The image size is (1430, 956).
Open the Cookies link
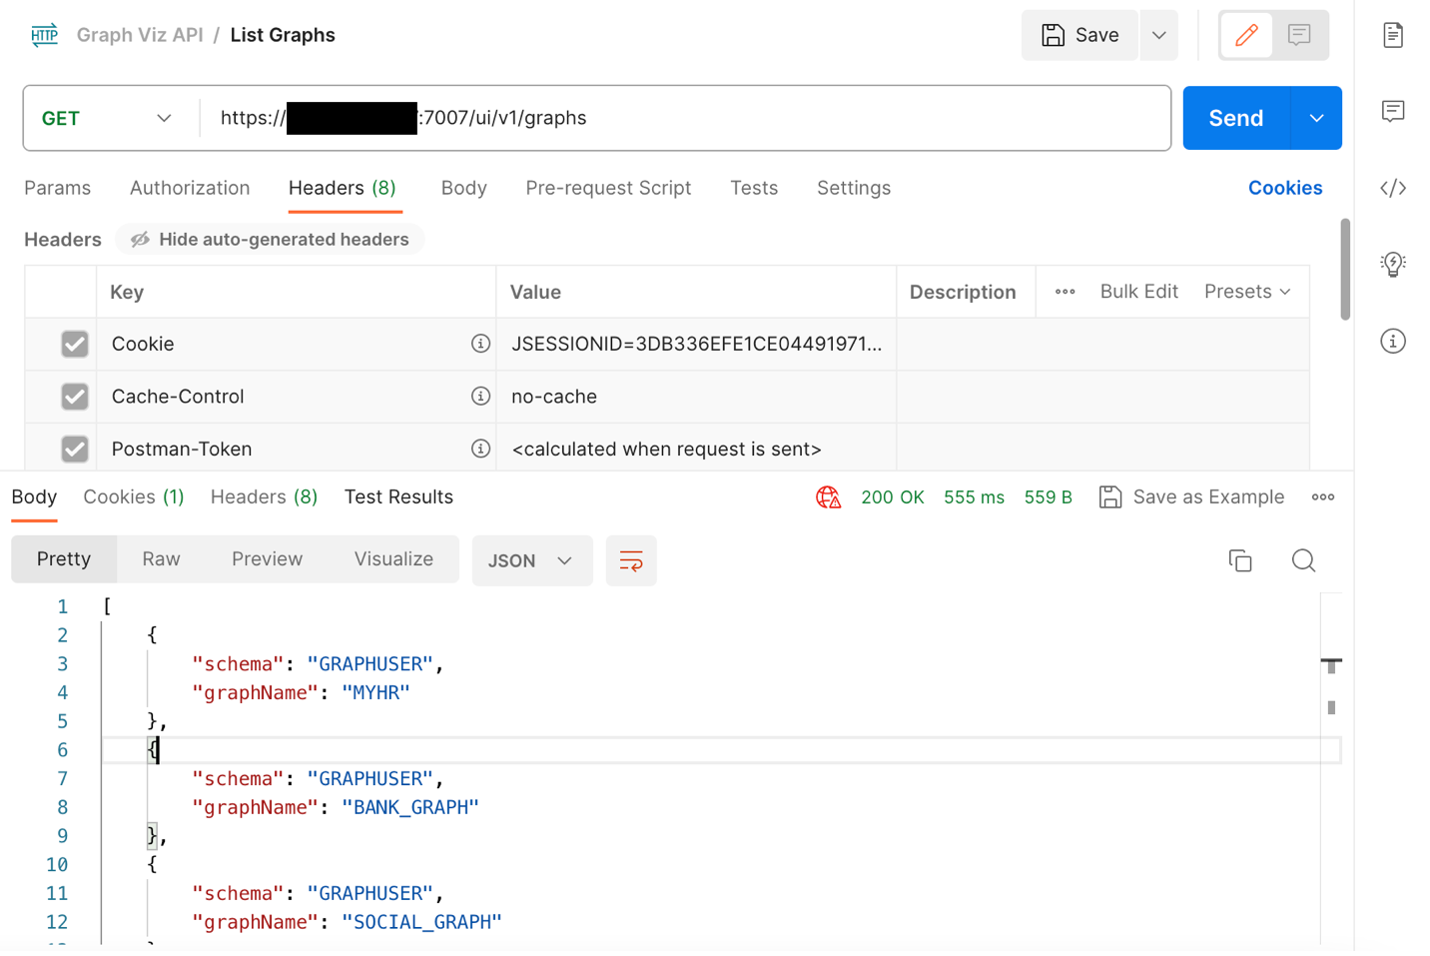1285,188
